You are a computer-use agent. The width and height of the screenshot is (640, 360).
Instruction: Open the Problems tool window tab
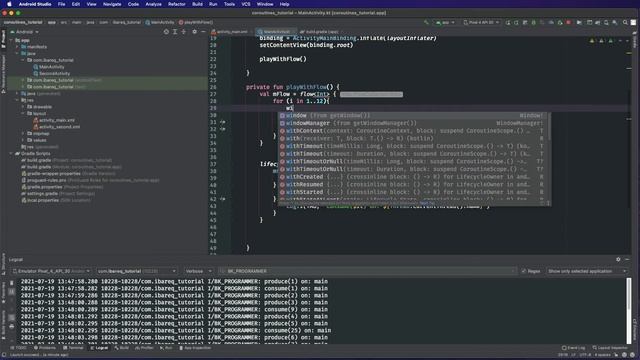coord(45,348)
